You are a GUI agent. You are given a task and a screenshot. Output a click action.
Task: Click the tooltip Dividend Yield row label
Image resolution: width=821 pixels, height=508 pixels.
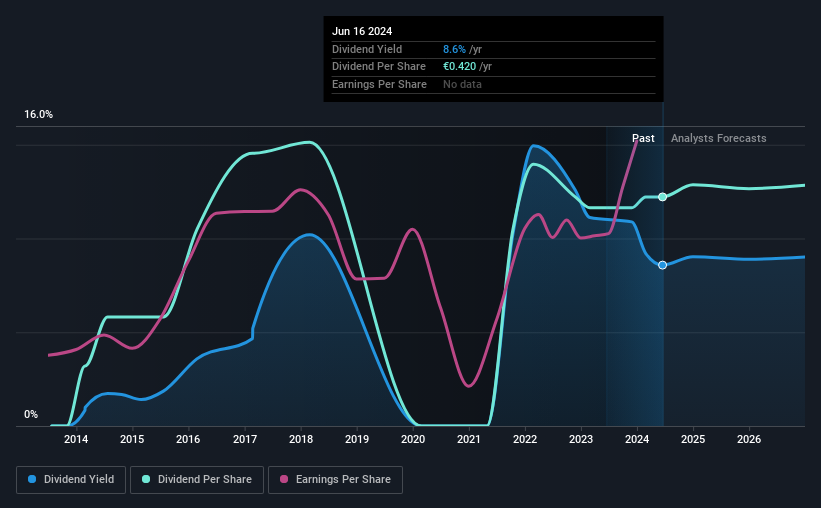click(x=367, y=49)
